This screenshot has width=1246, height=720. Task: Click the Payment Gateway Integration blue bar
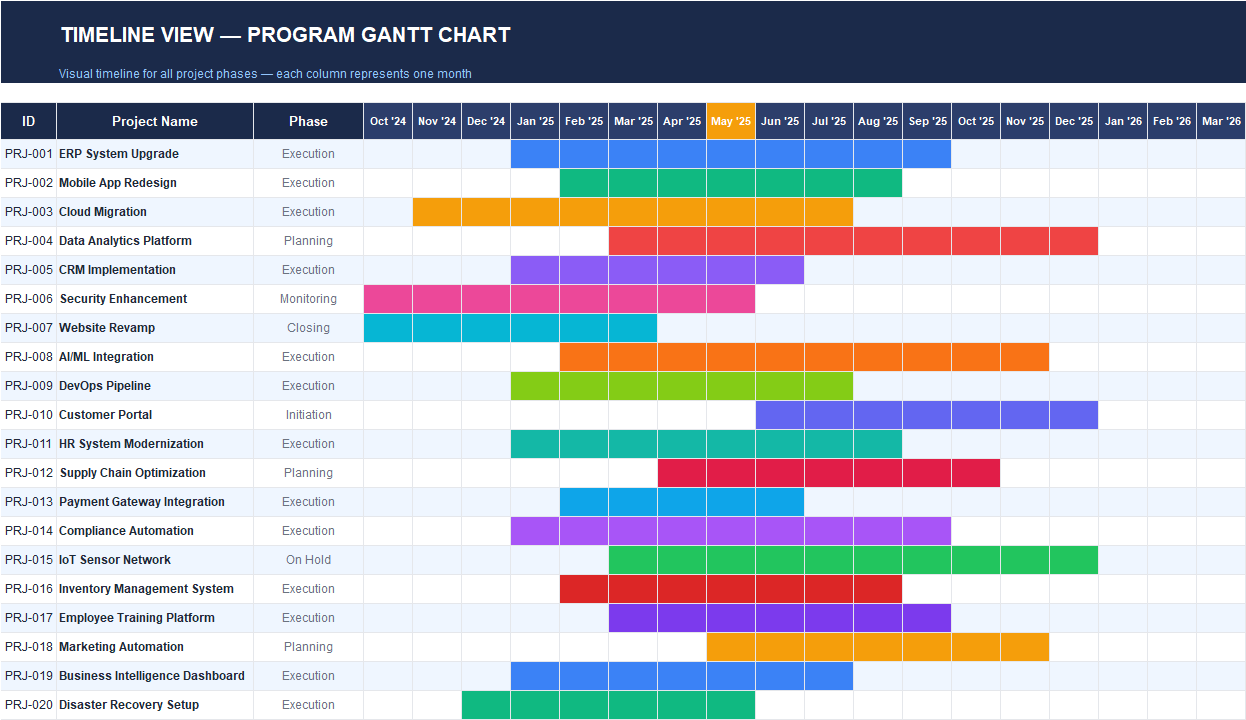pos(682,502)
